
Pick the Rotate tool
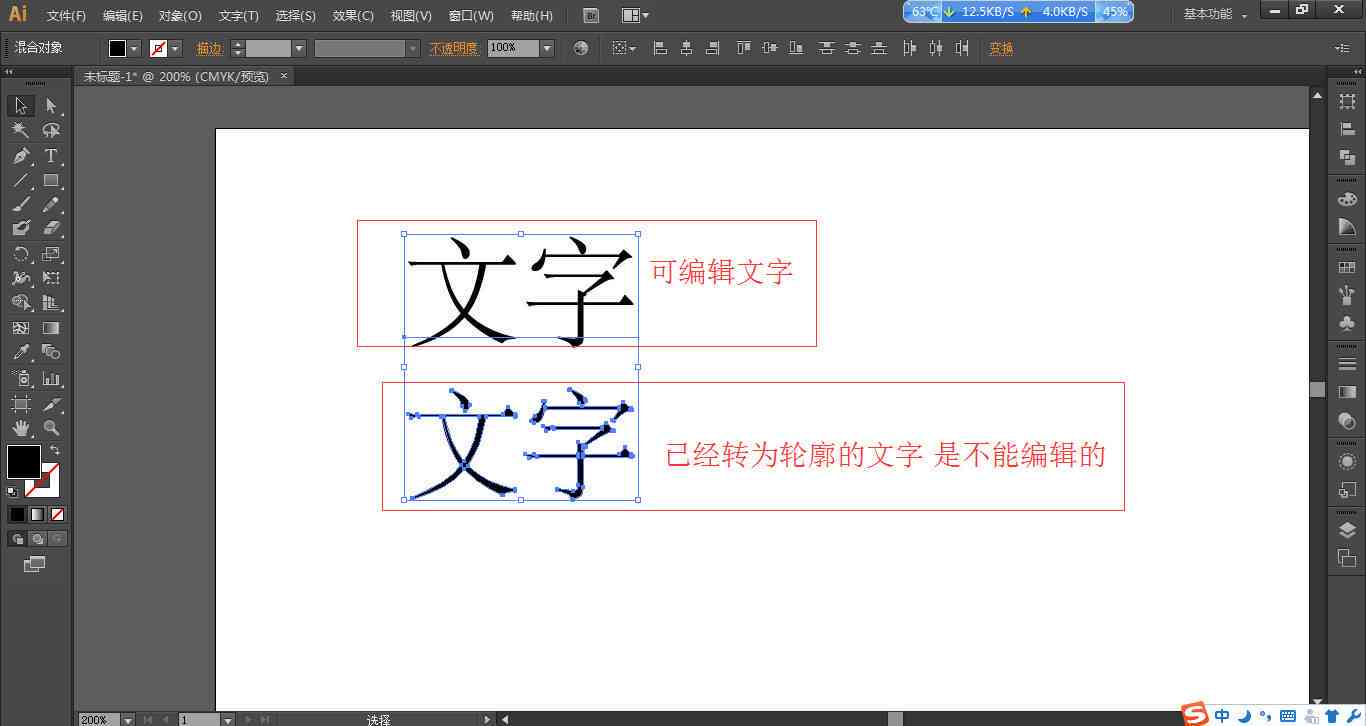coord(21,254)
